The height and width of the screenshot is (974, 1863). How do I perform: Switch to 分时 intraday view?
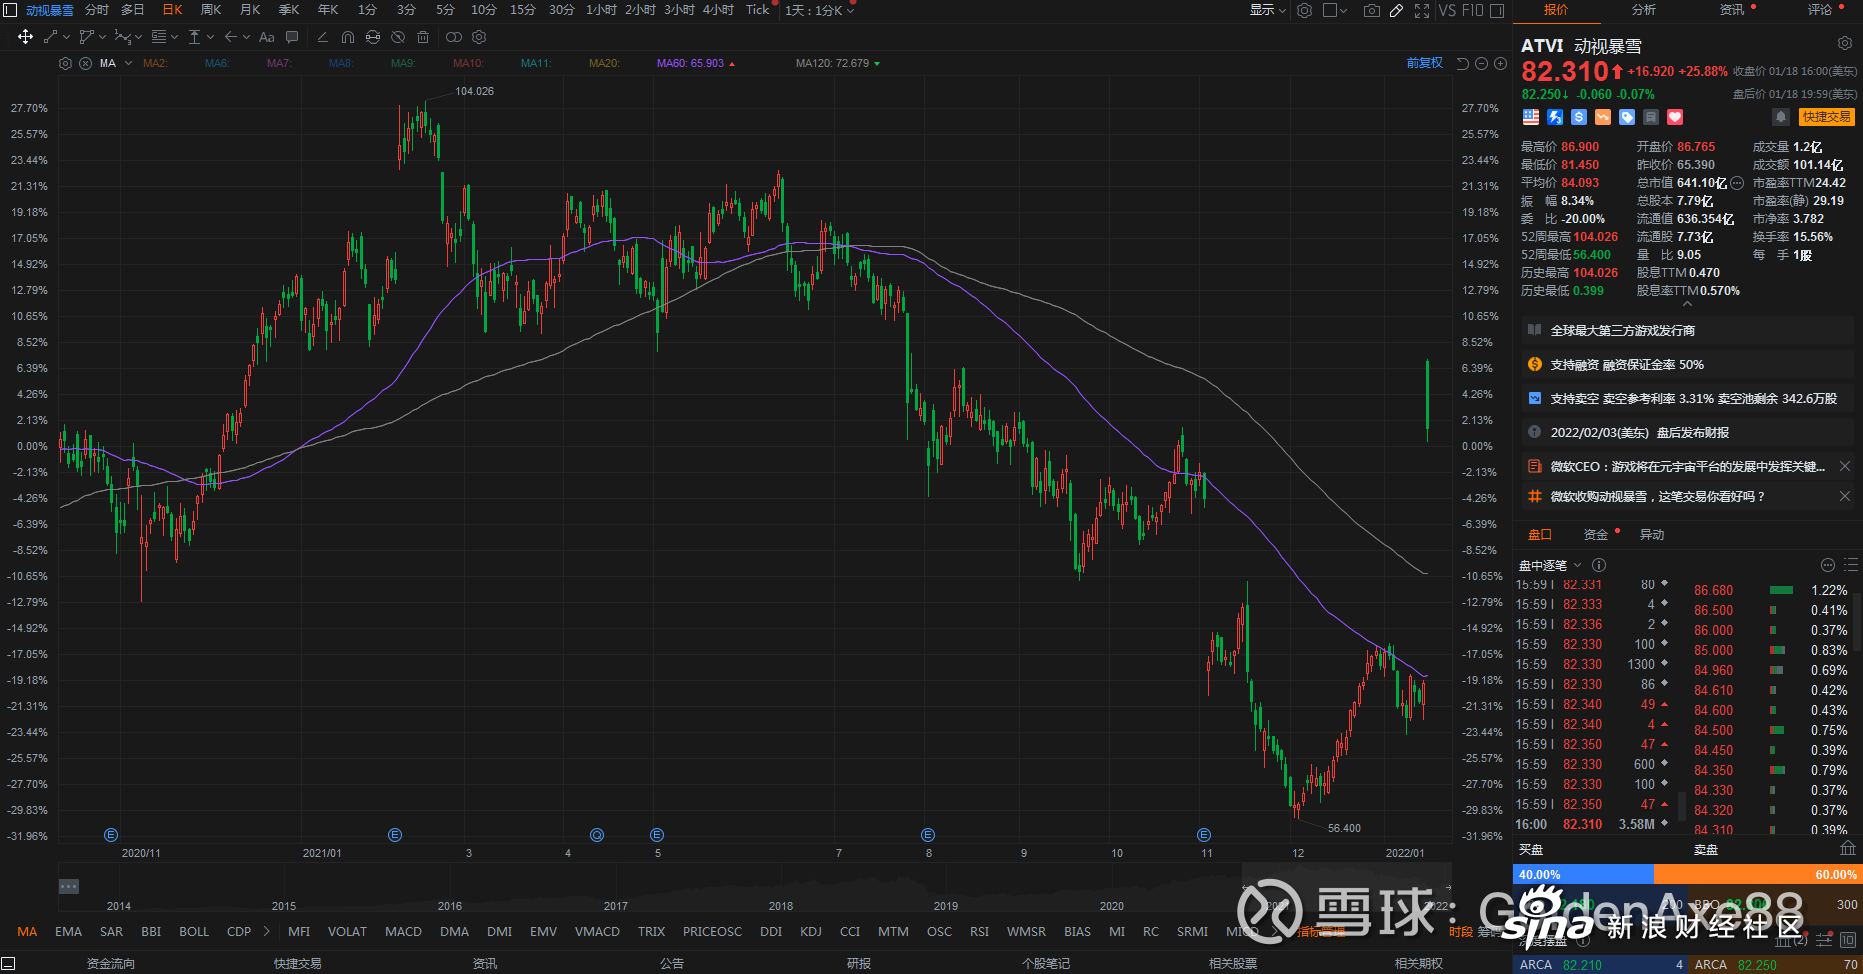[x=97, y=10]
